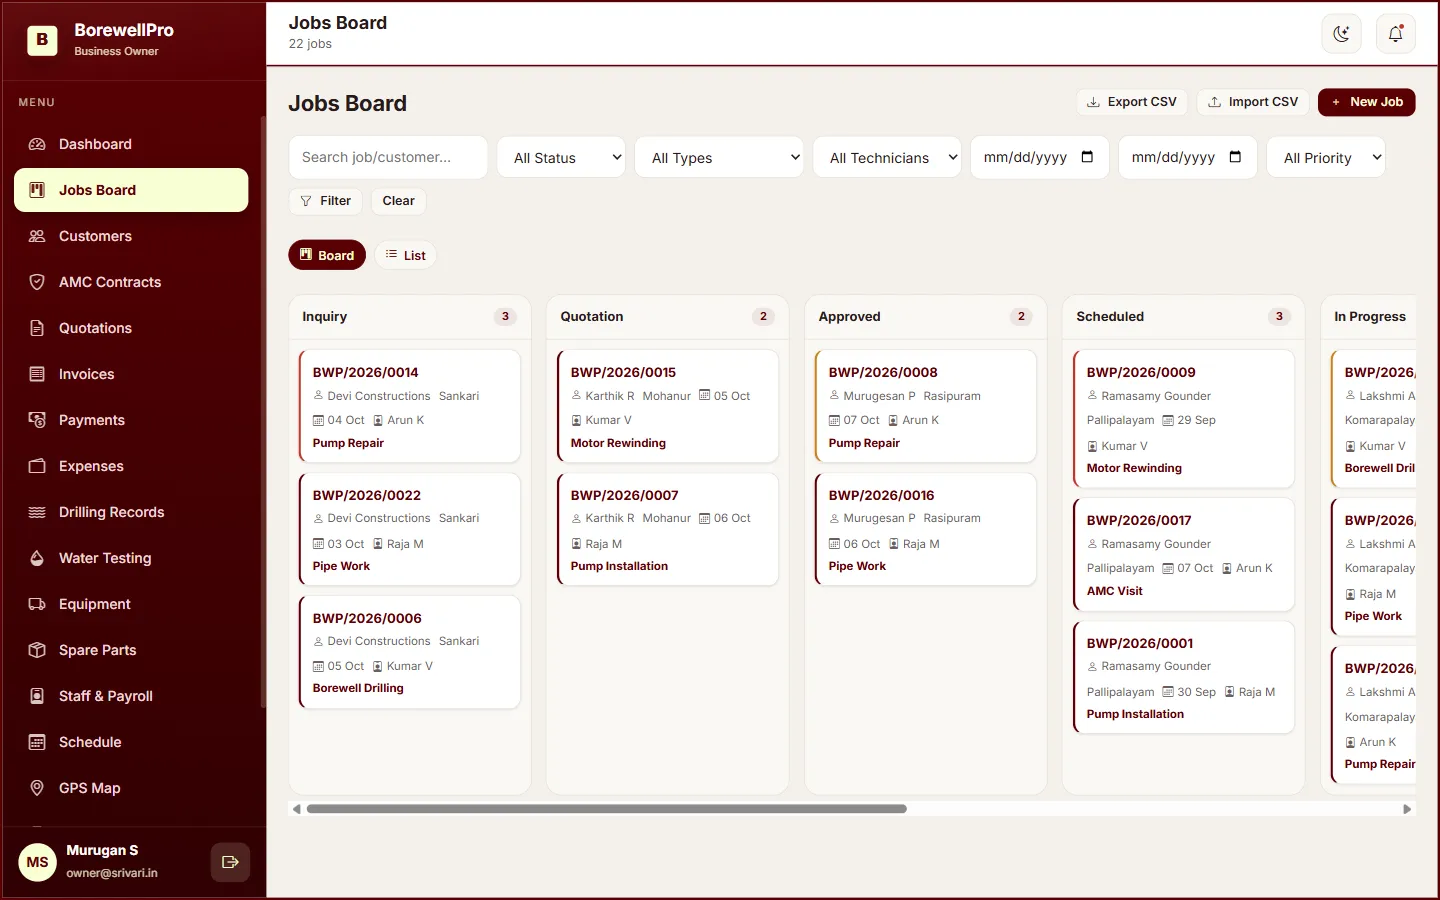Click owner@srivari.in email text
Screen dimensions: 1440x900
click(x=112, y=873)
